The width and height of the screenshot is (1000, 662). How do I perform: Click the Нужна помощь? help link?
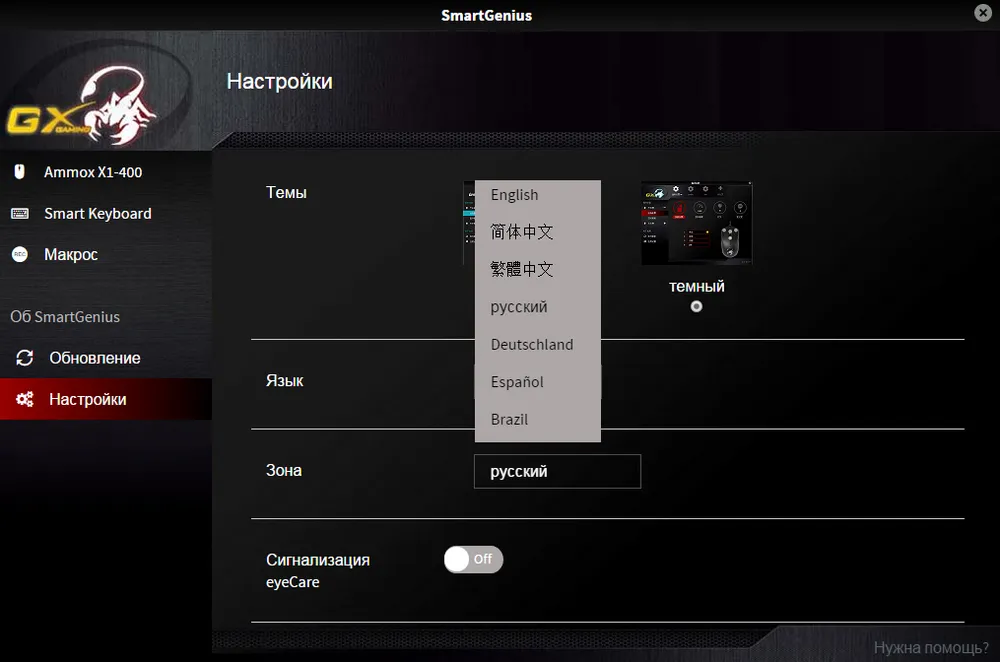point(930,648)
